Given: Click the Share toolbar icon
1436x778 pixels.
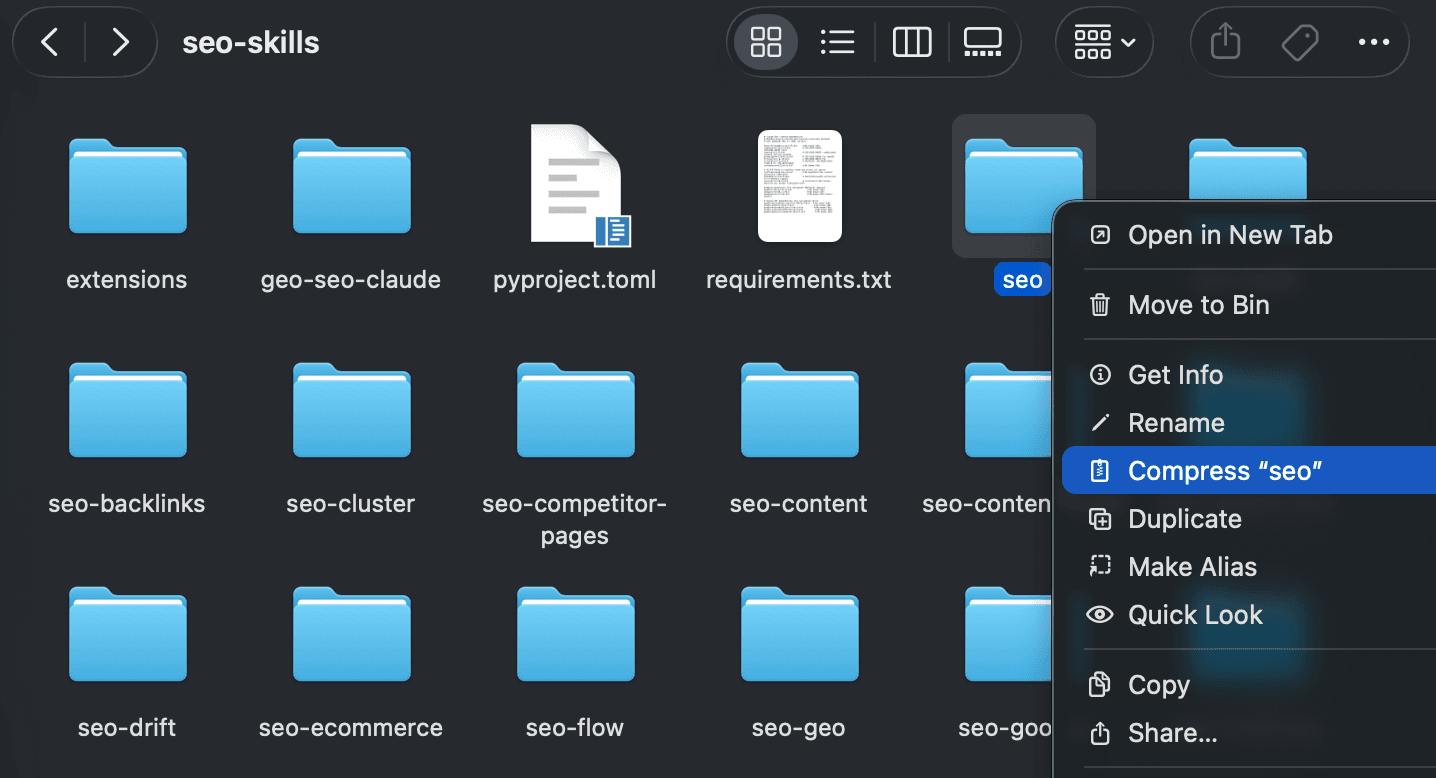Looking at the screenshot, I should point(1225,42).
